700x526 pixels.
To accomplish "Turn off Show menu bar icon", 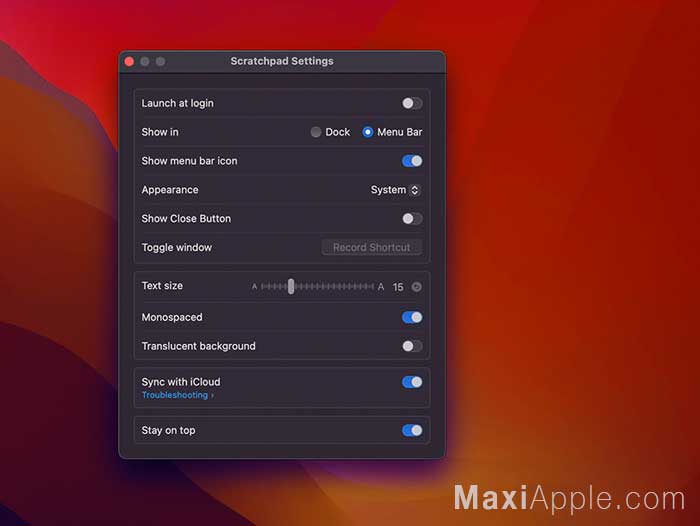I will 412,161.
